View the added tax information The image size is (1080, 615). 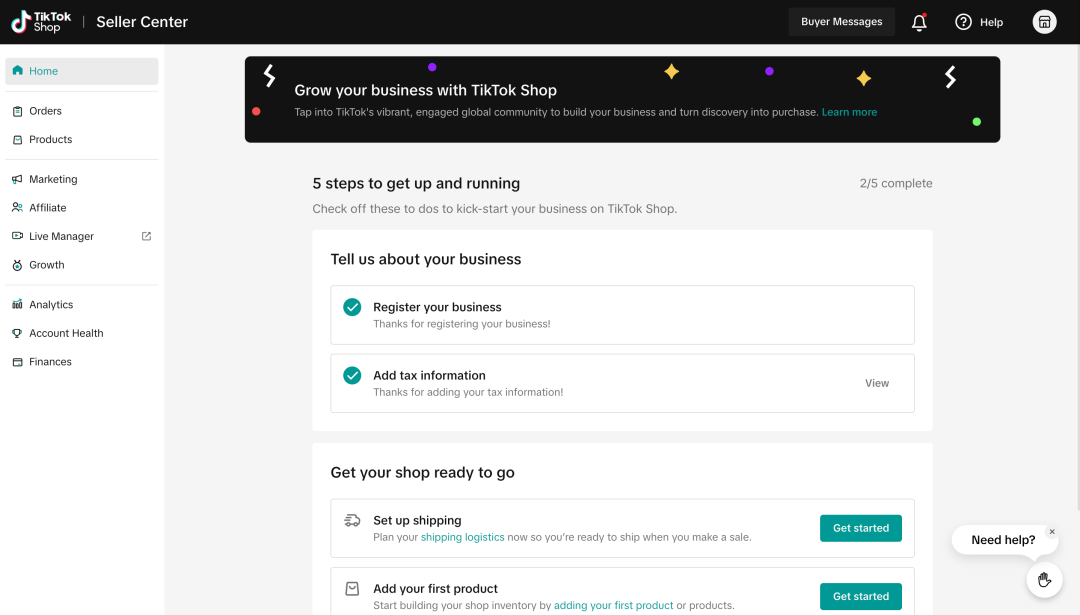pyautogui.click(x=876, y=383)
